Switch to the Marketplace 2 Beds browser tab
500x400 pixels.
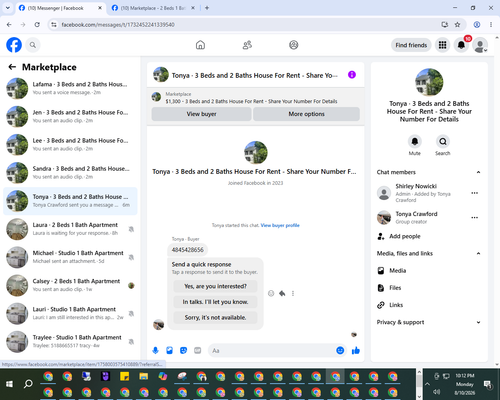click(x=153, y=8)
